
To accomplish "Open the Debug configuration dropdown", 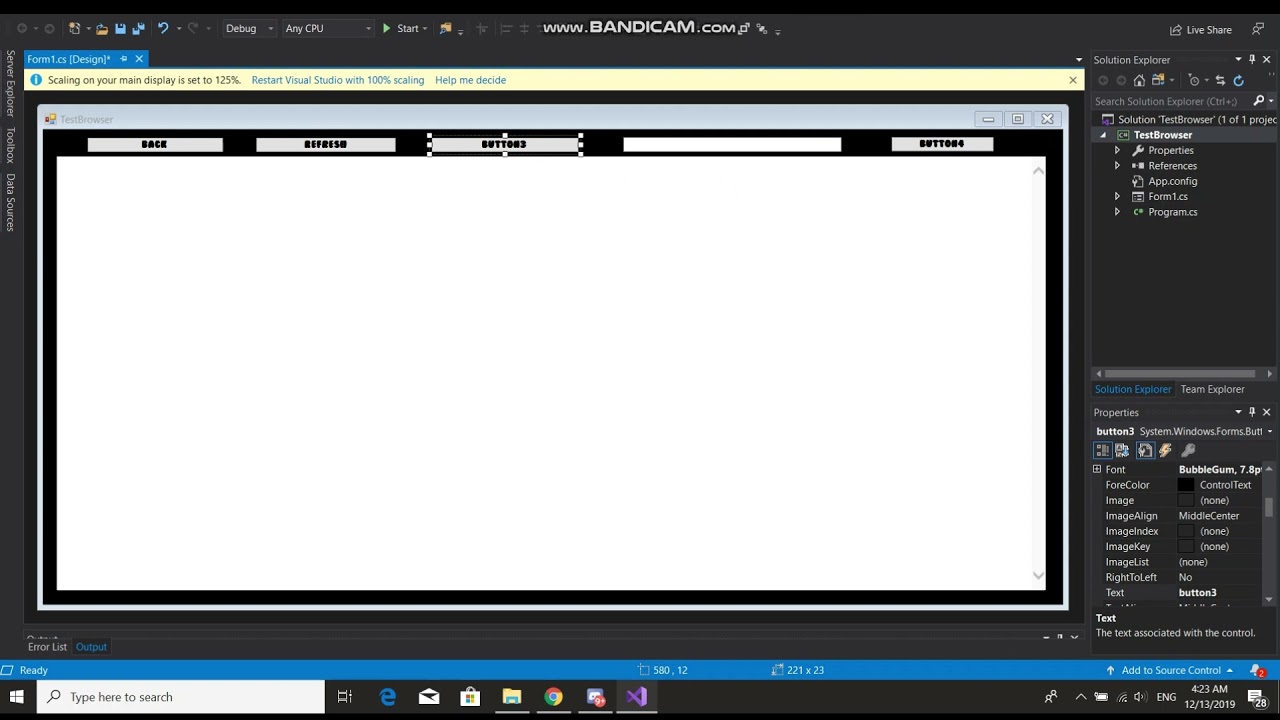I will (x=249, y=29).
